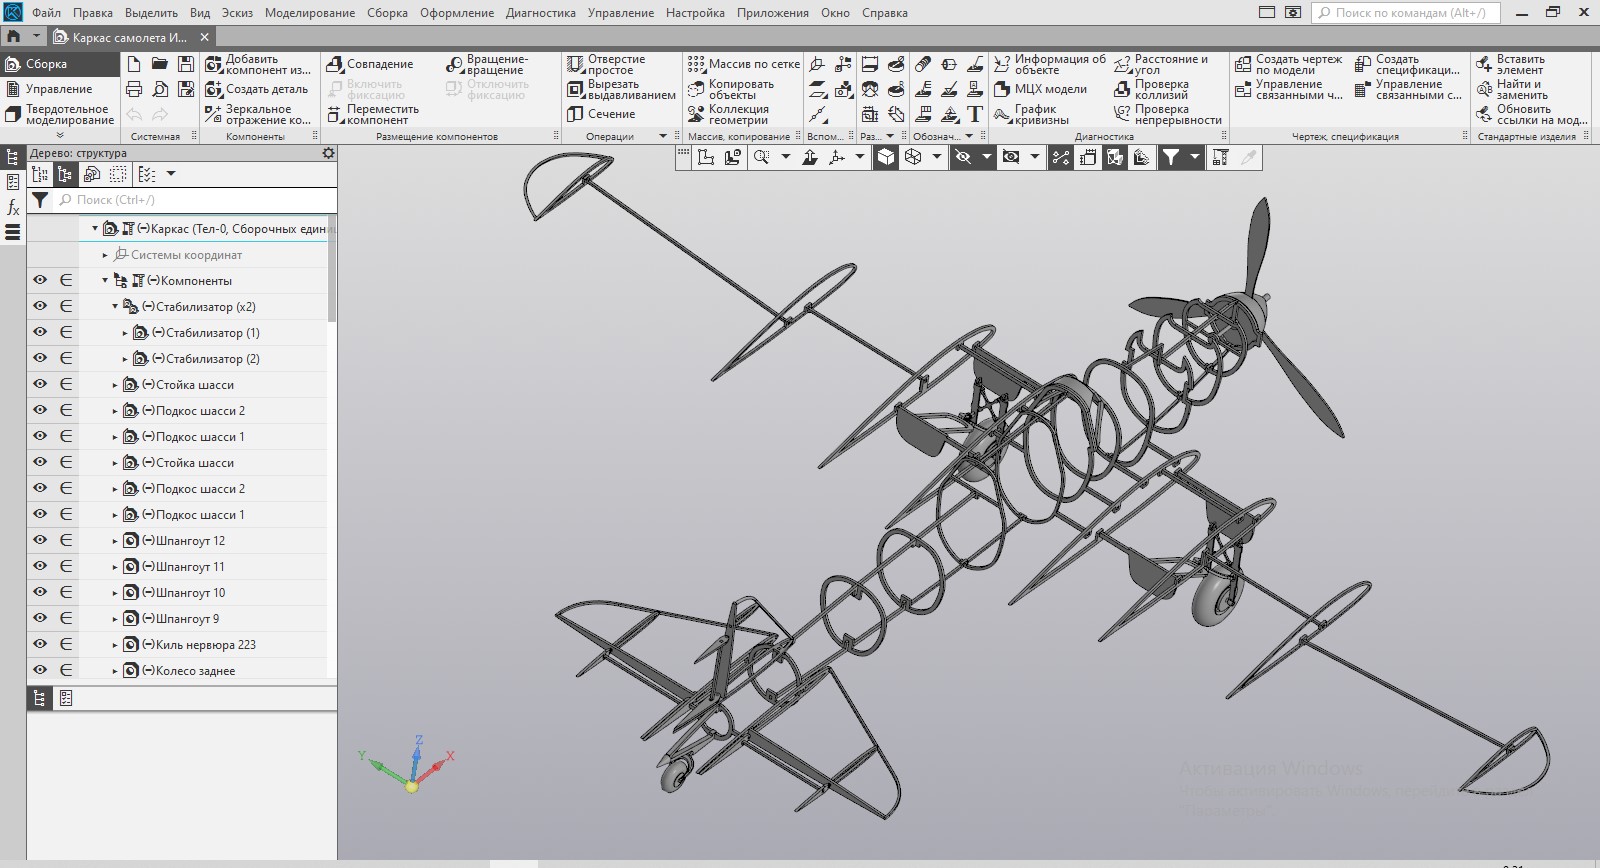Open the Моделирование menu
Viewport: 1600px width, 868px height.
(309, 13)
